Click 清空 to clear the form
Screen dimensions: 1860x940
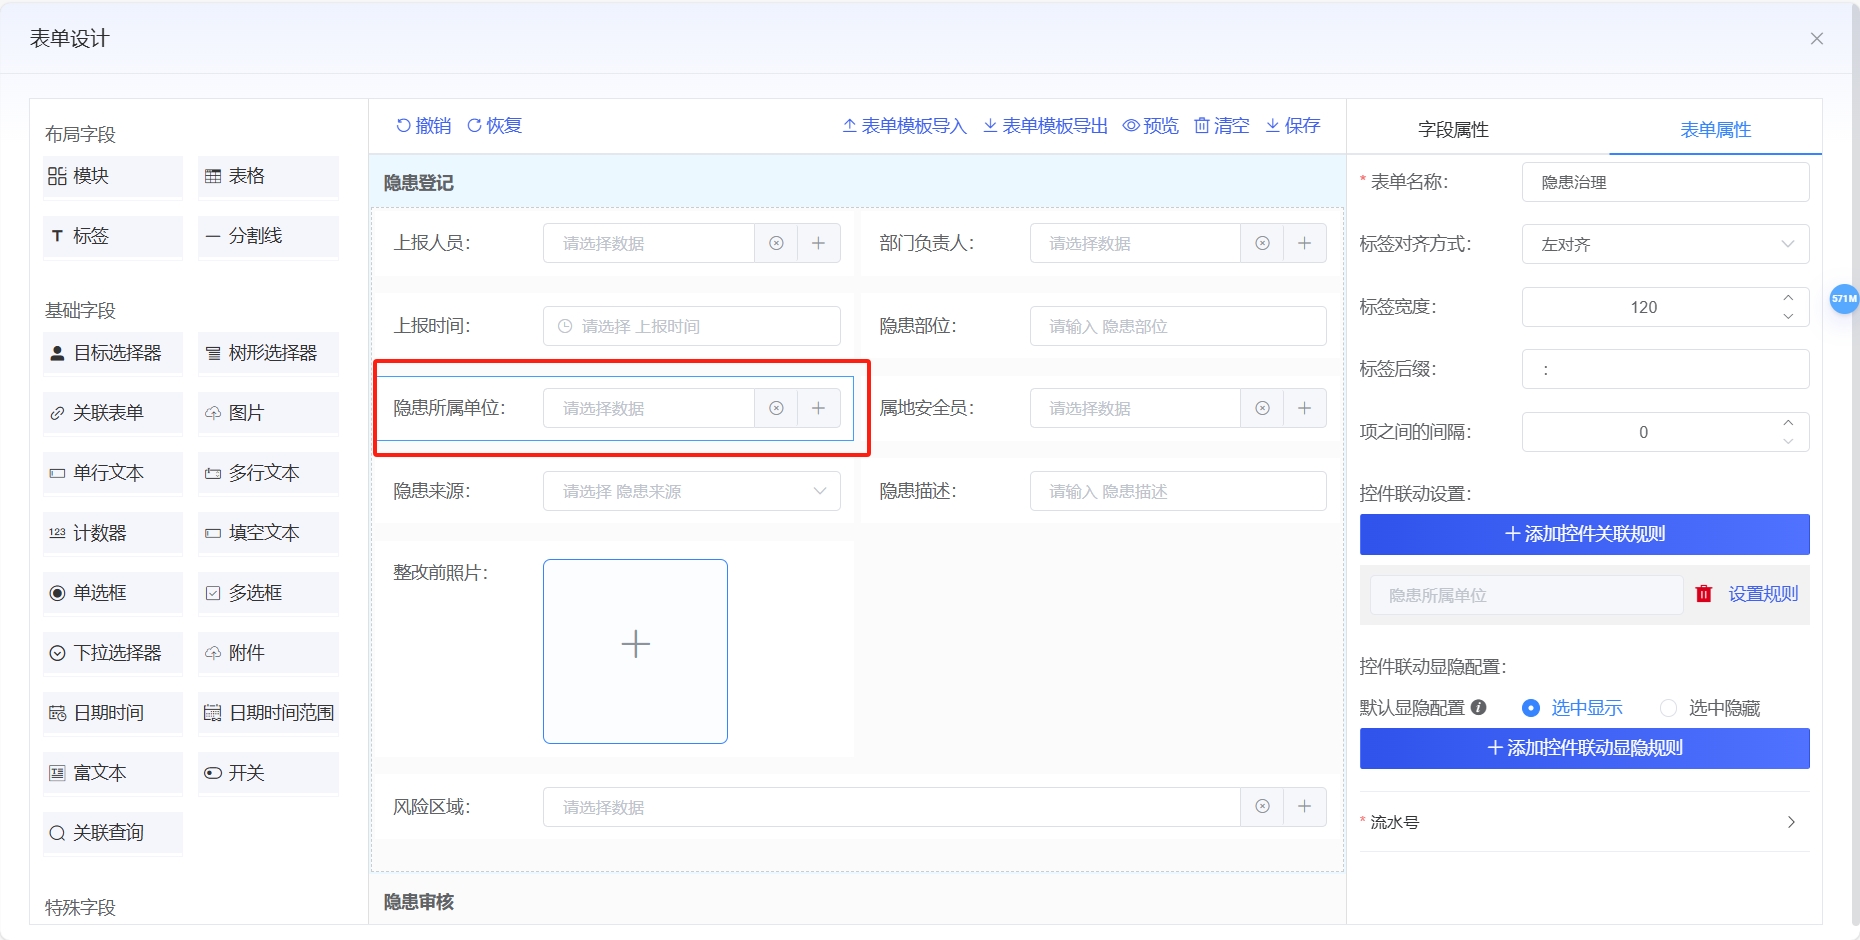pyautogui.click(x=1222, y=125)
